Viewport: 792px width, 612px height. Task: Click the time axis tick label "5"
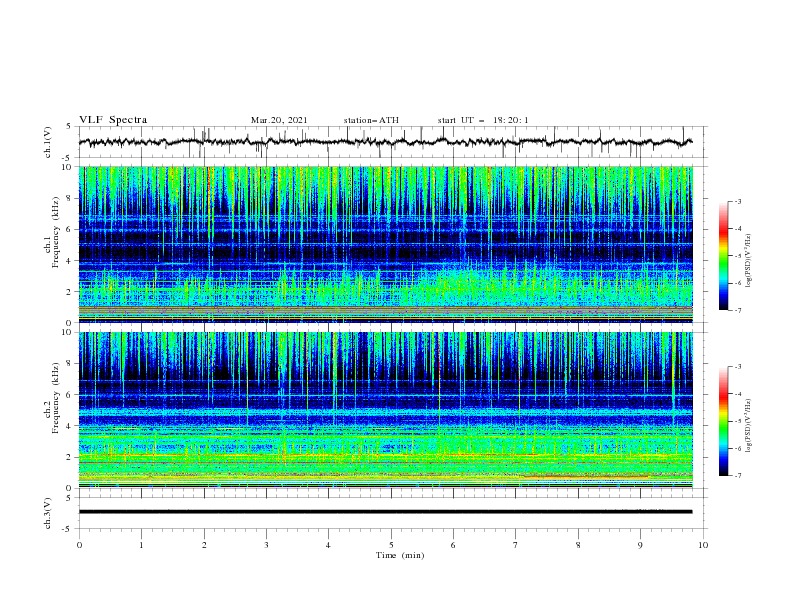coord(391,545)
